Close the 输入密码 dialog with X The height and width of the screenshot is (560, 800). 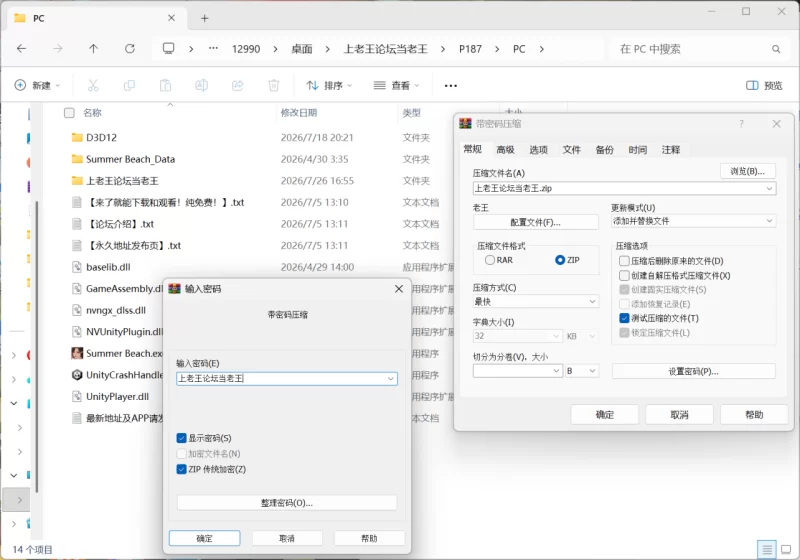[x=399, y=289]
